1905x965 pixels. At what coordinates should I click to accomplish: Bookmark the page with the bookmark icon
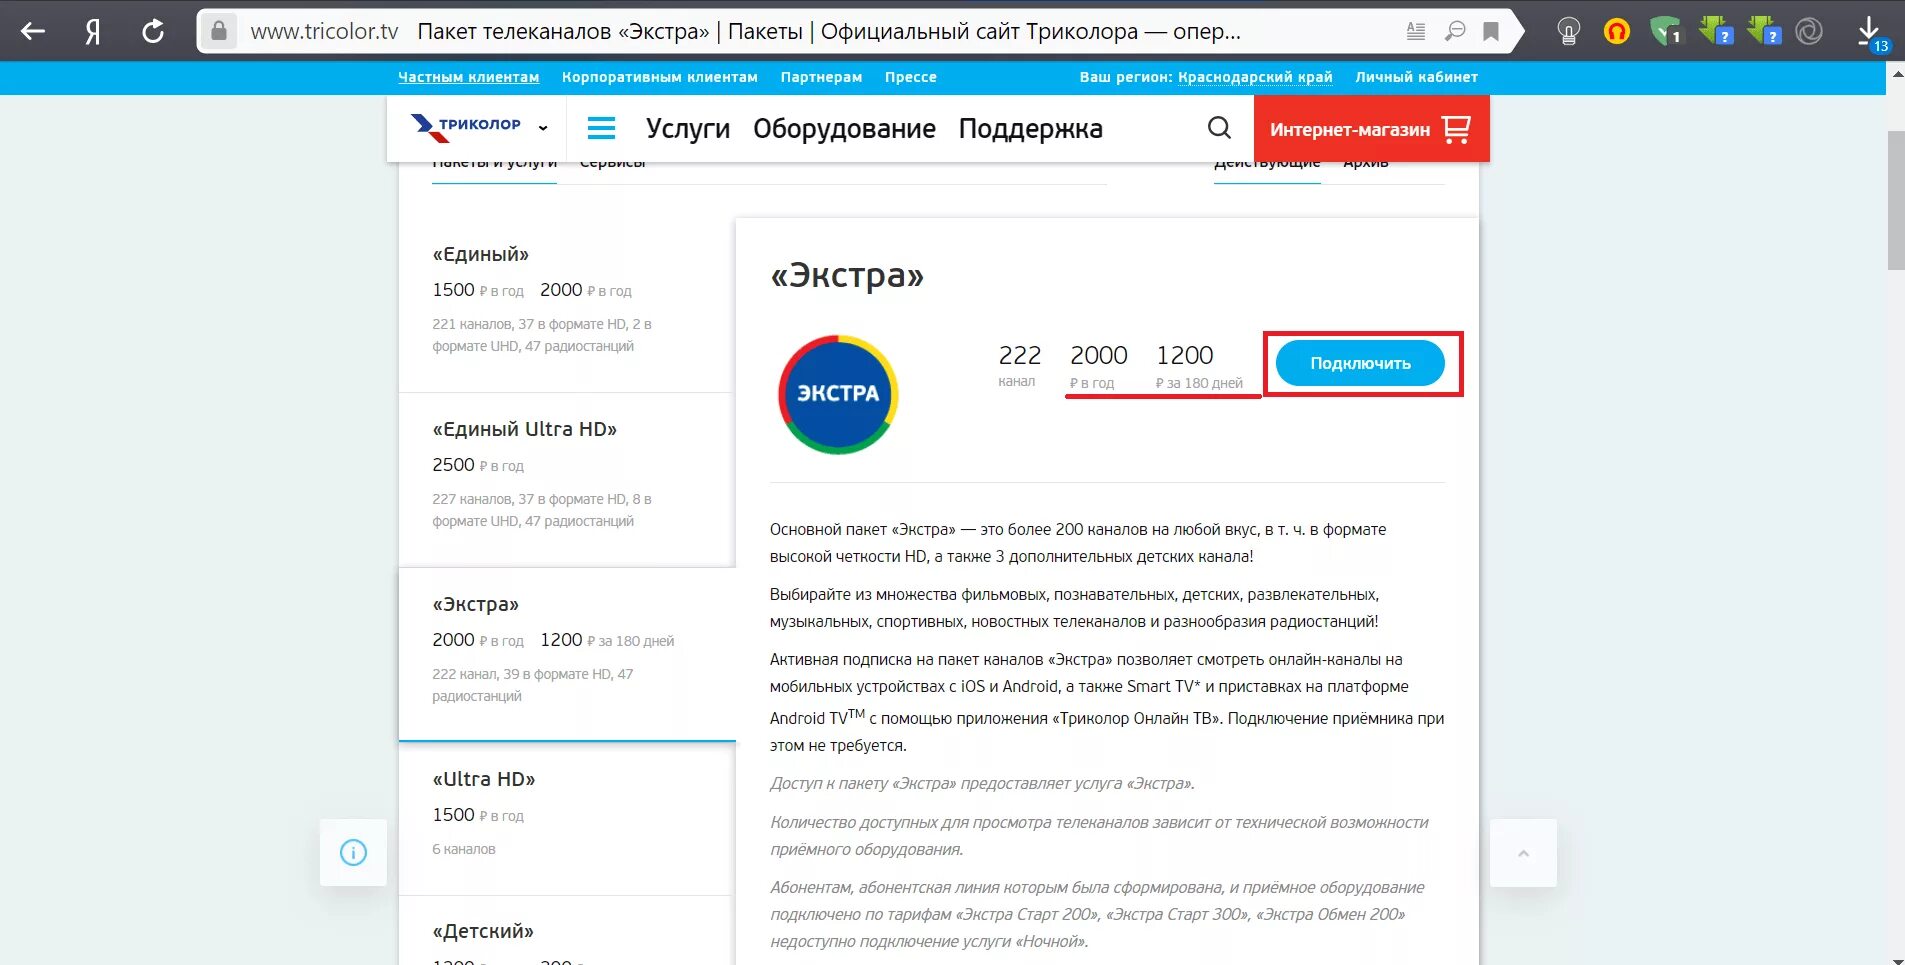(x=1491, y=32)
